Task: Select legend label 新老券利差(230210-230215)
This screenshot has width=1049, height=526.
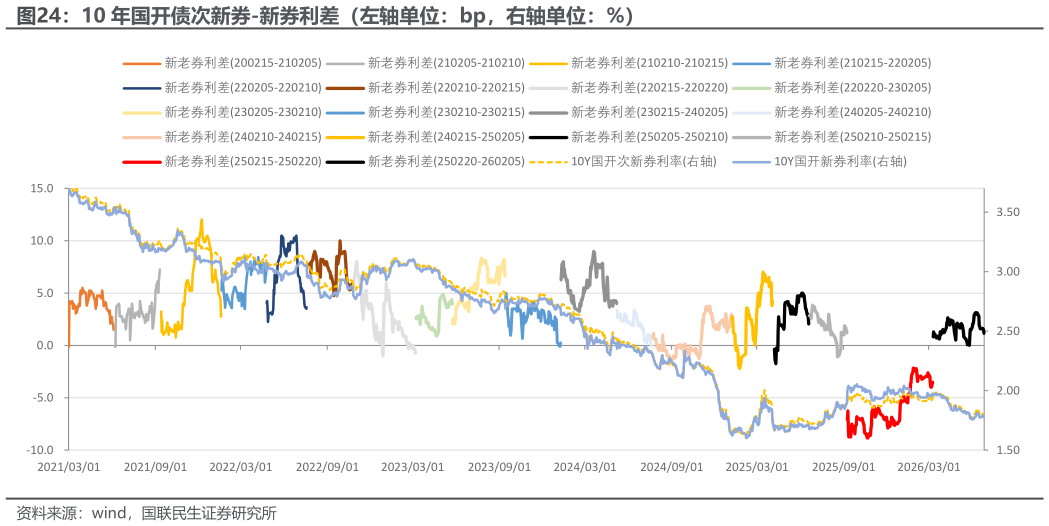Action: pos(447,112)
